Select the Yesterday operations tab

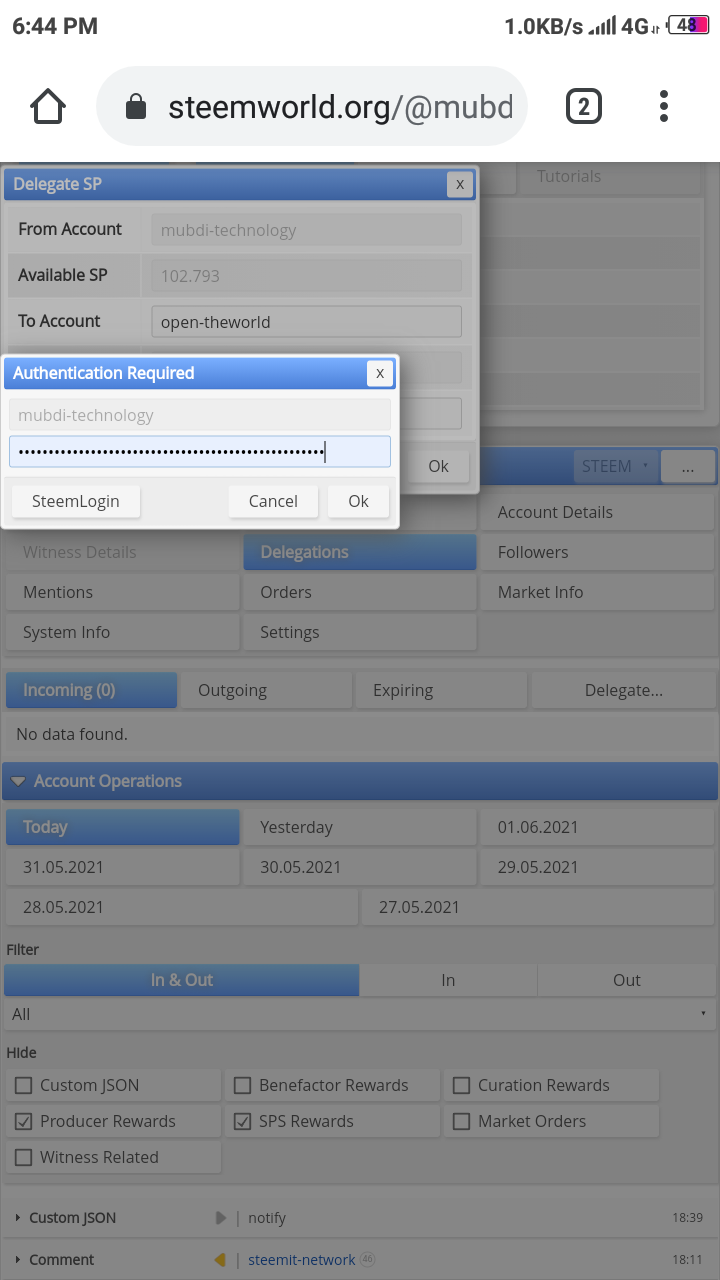[x=360, y=827]
